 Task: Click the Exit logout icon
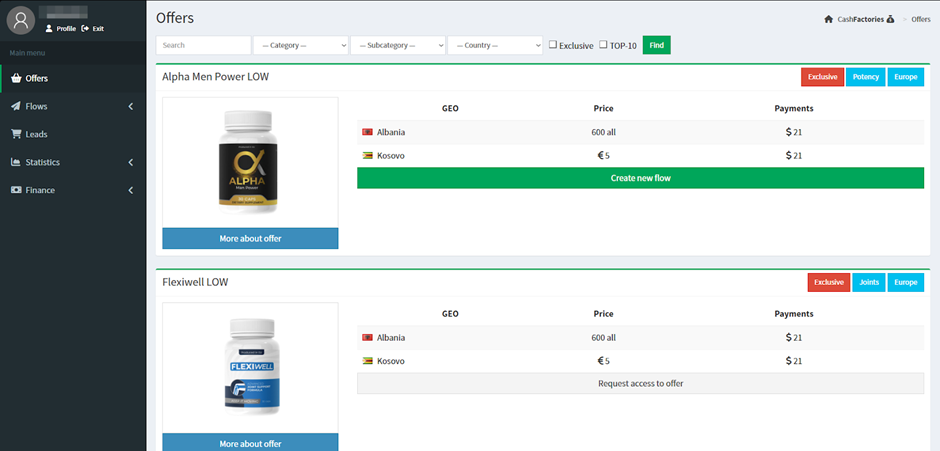[85, 29]
